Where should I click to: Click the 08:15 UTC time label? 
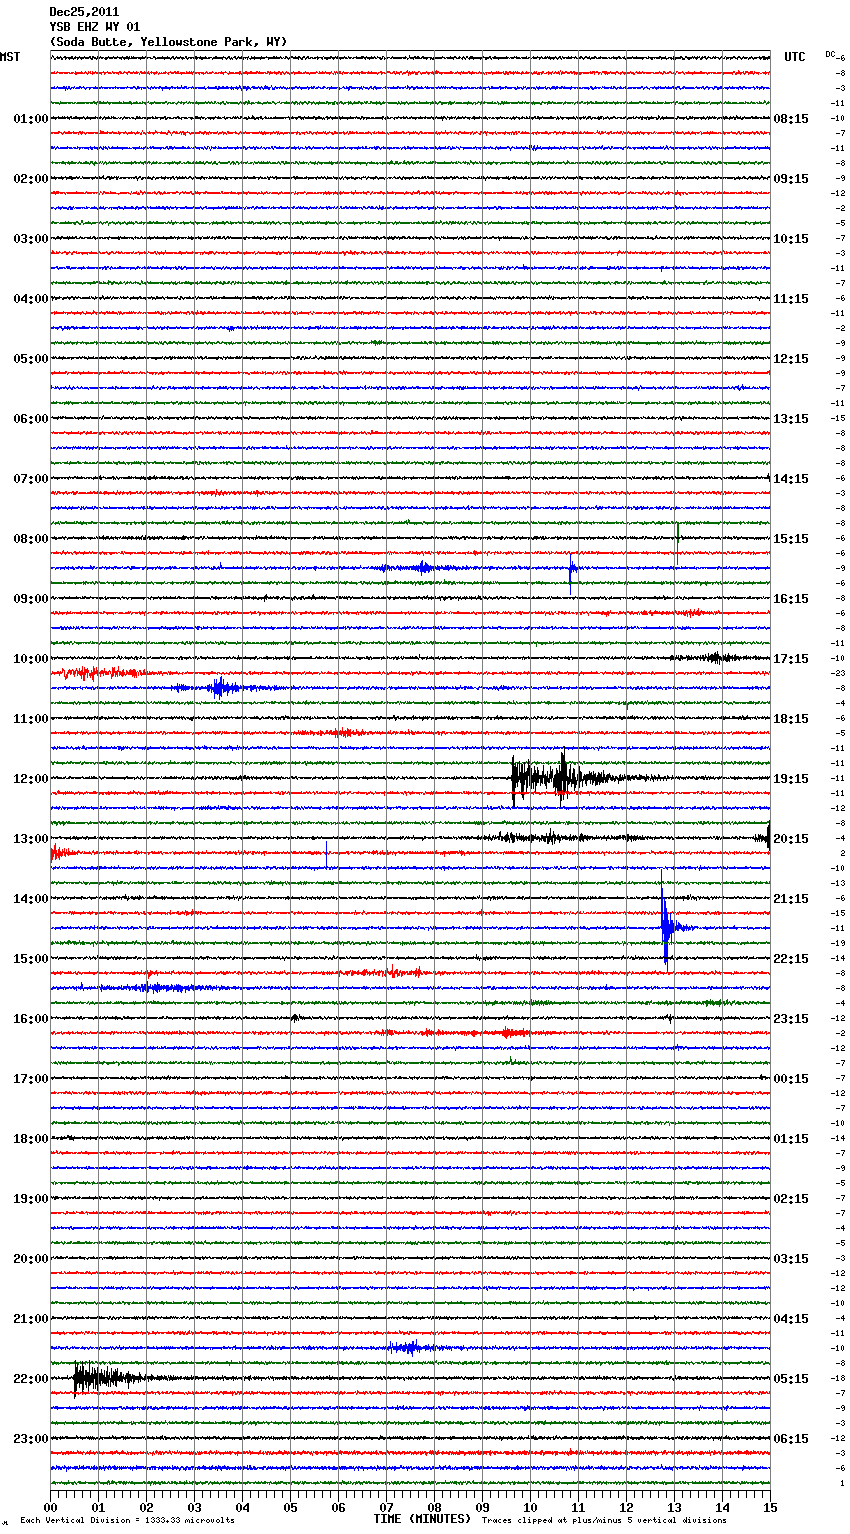point(791,119)
